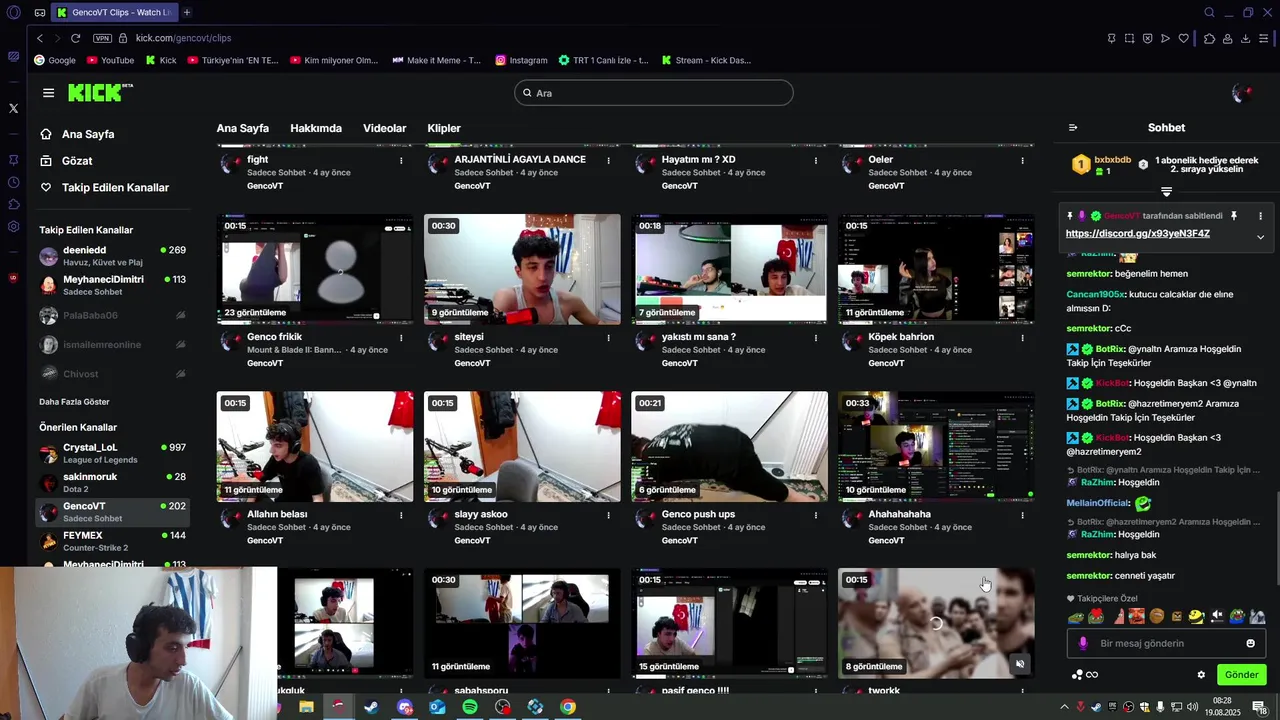Show hidden system tray icons
The image size is (1280, 720).
[1065, 707]
